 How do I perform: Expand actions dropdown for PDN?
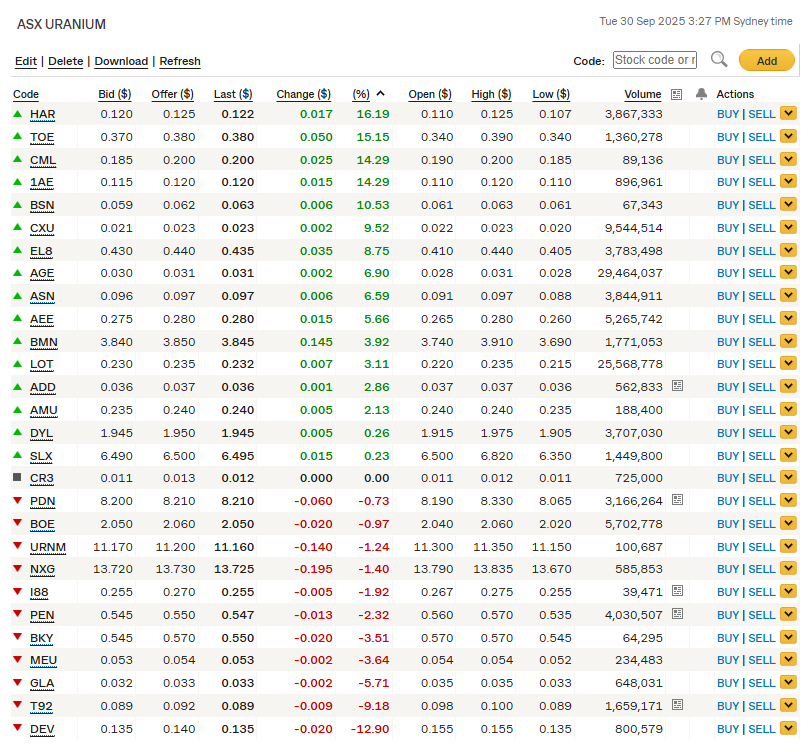pos(788,500)
